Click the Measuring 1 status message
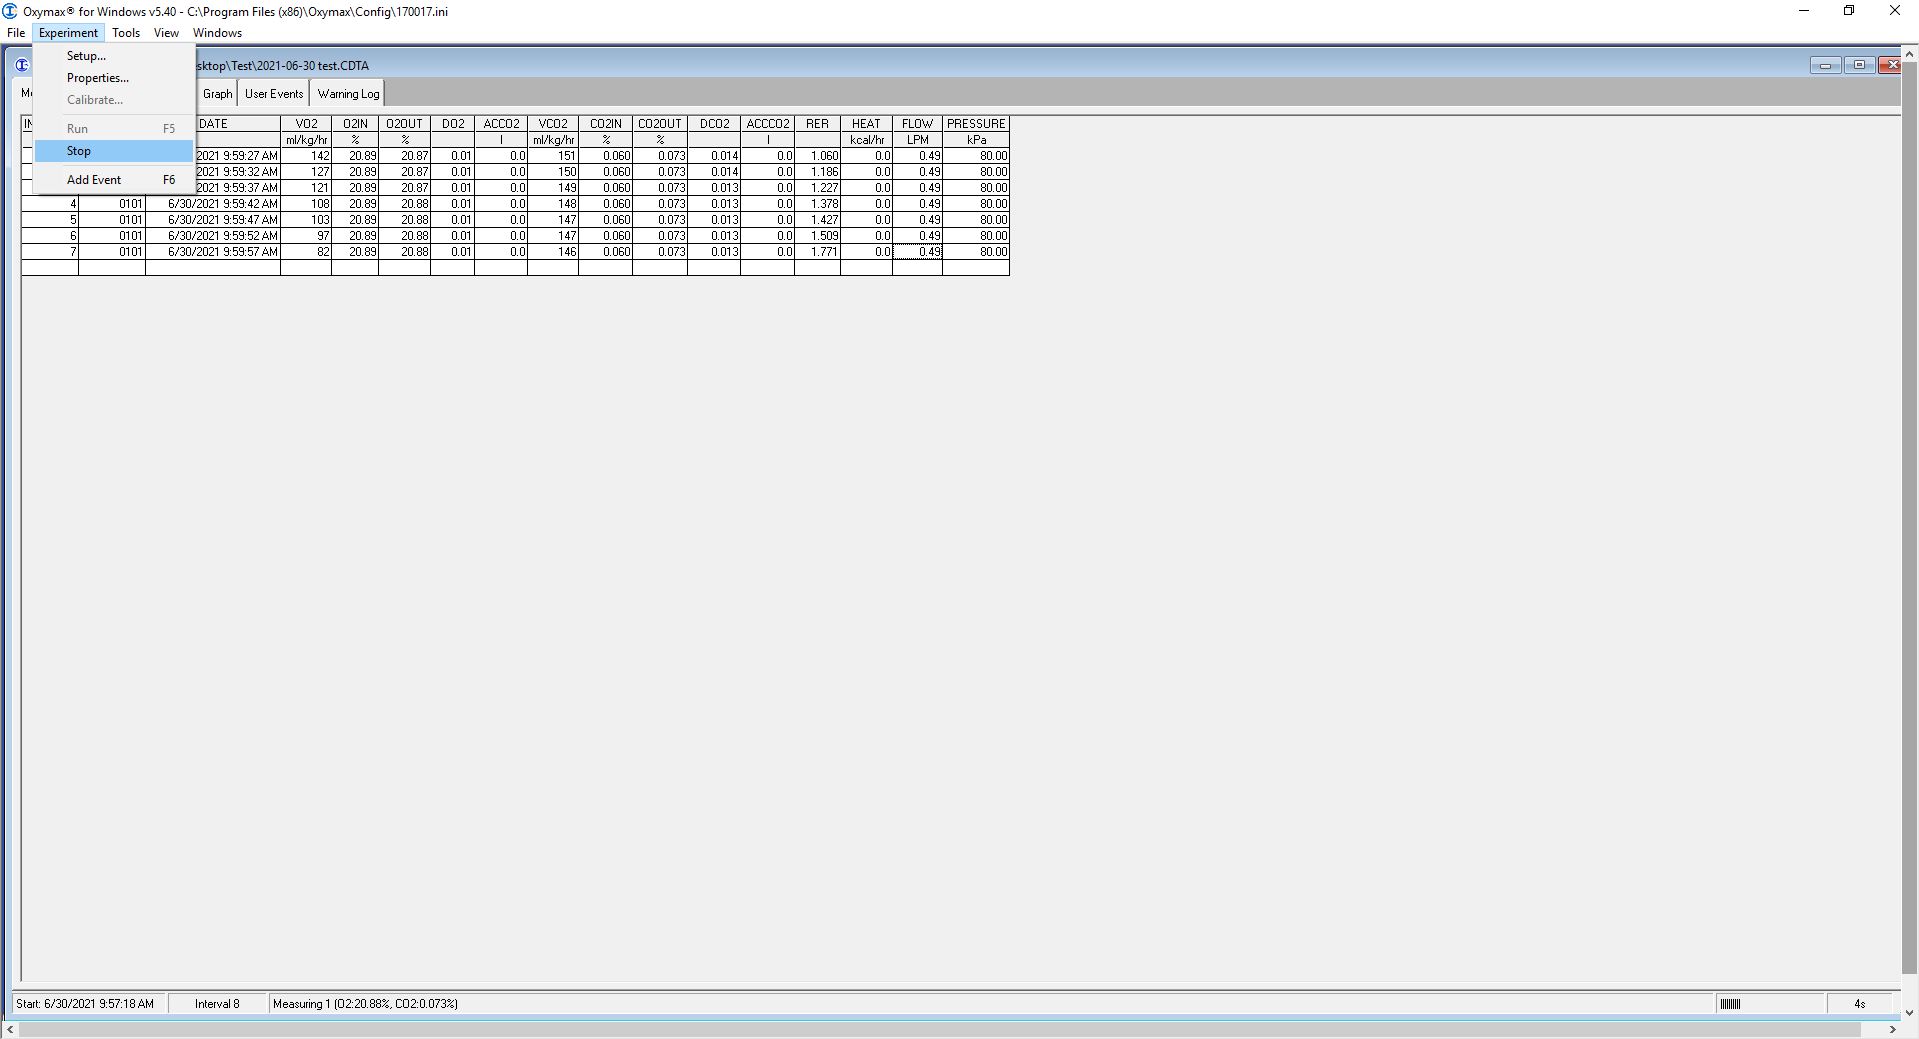 (365, 1004)
